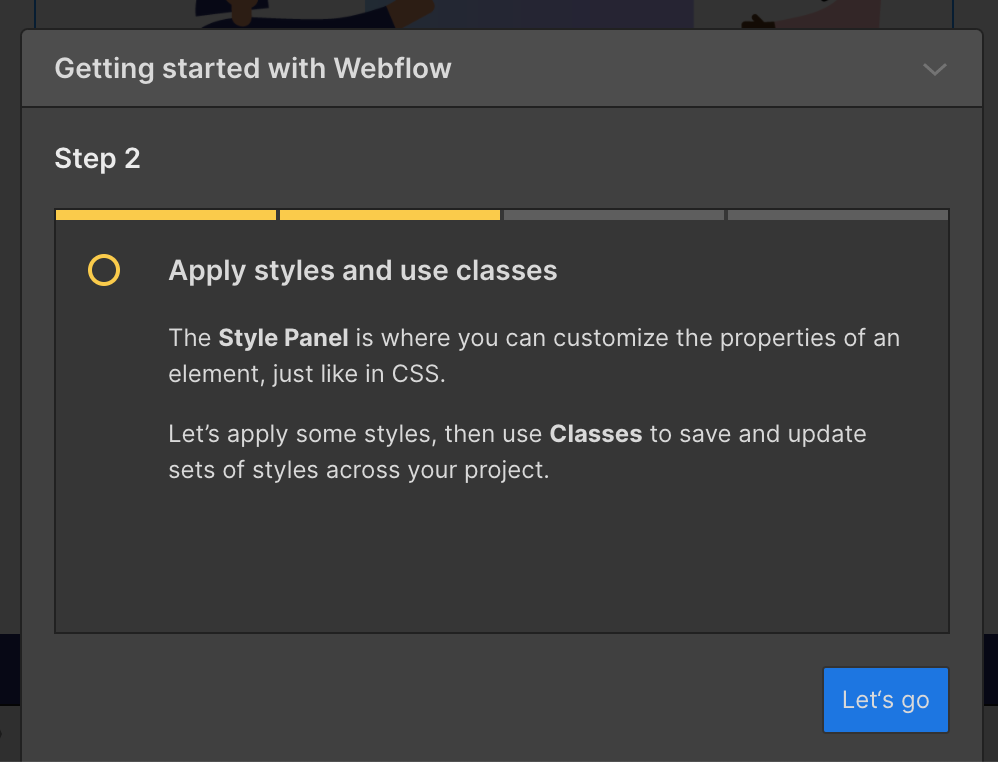Screen dimensions: 998x762
Task: Jump to the third gray progress segment
Action: point(614,215)
